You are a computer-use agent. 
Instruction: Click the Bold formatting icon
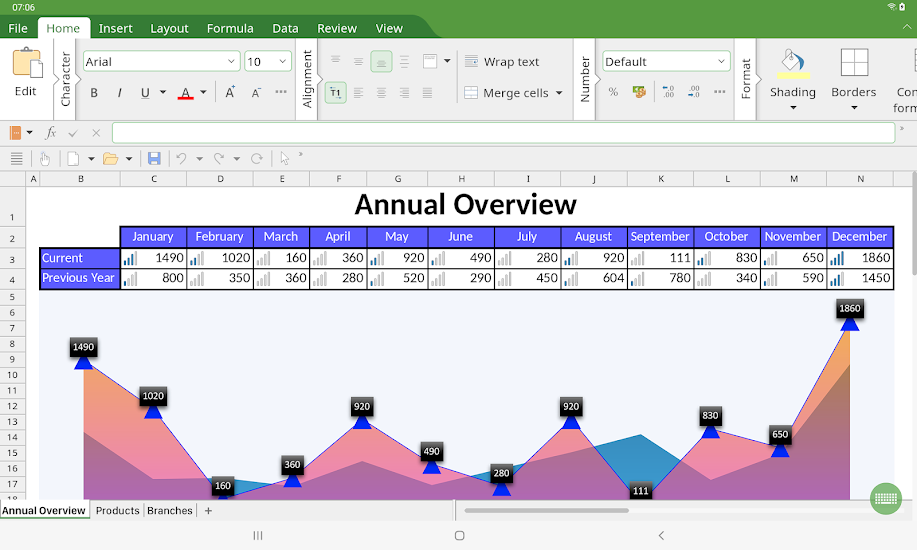pyautogui.click(x=94, y=93)
